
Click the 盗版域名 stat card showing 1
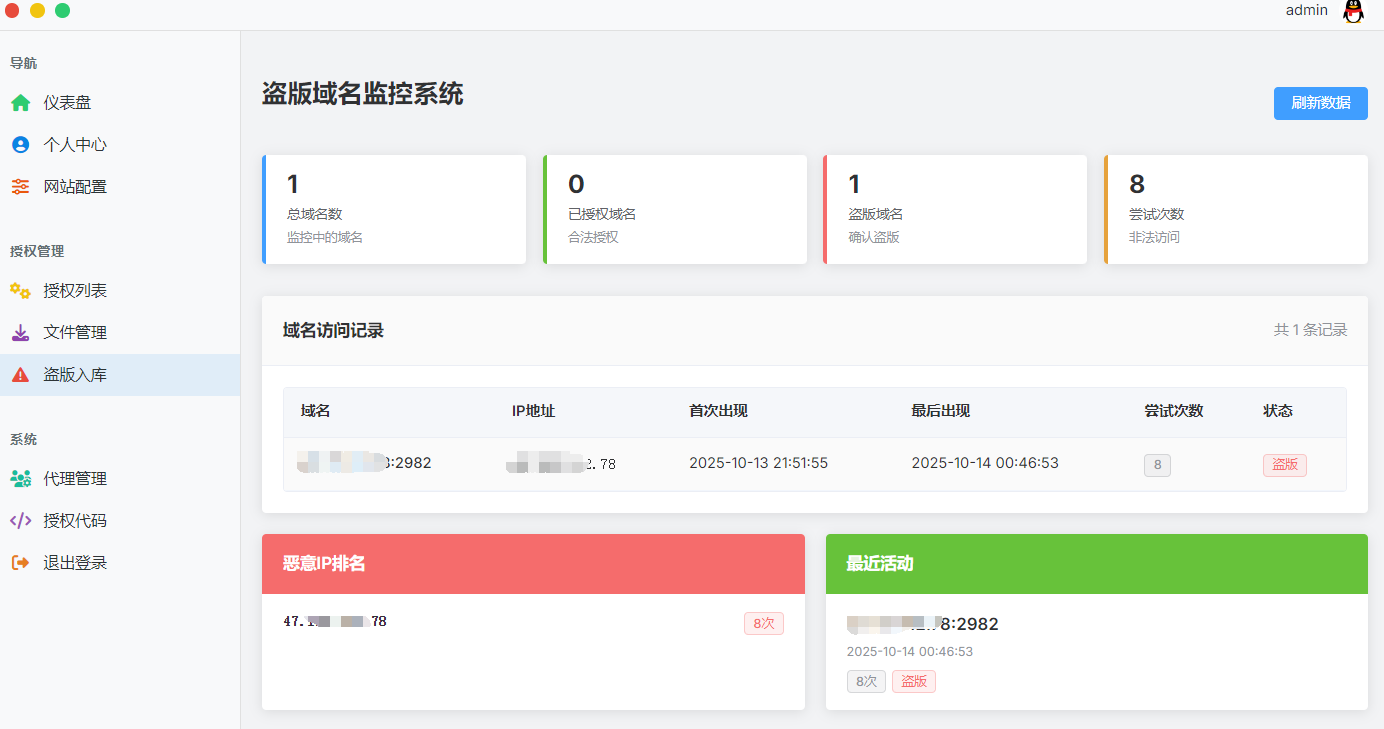point(955,209)
